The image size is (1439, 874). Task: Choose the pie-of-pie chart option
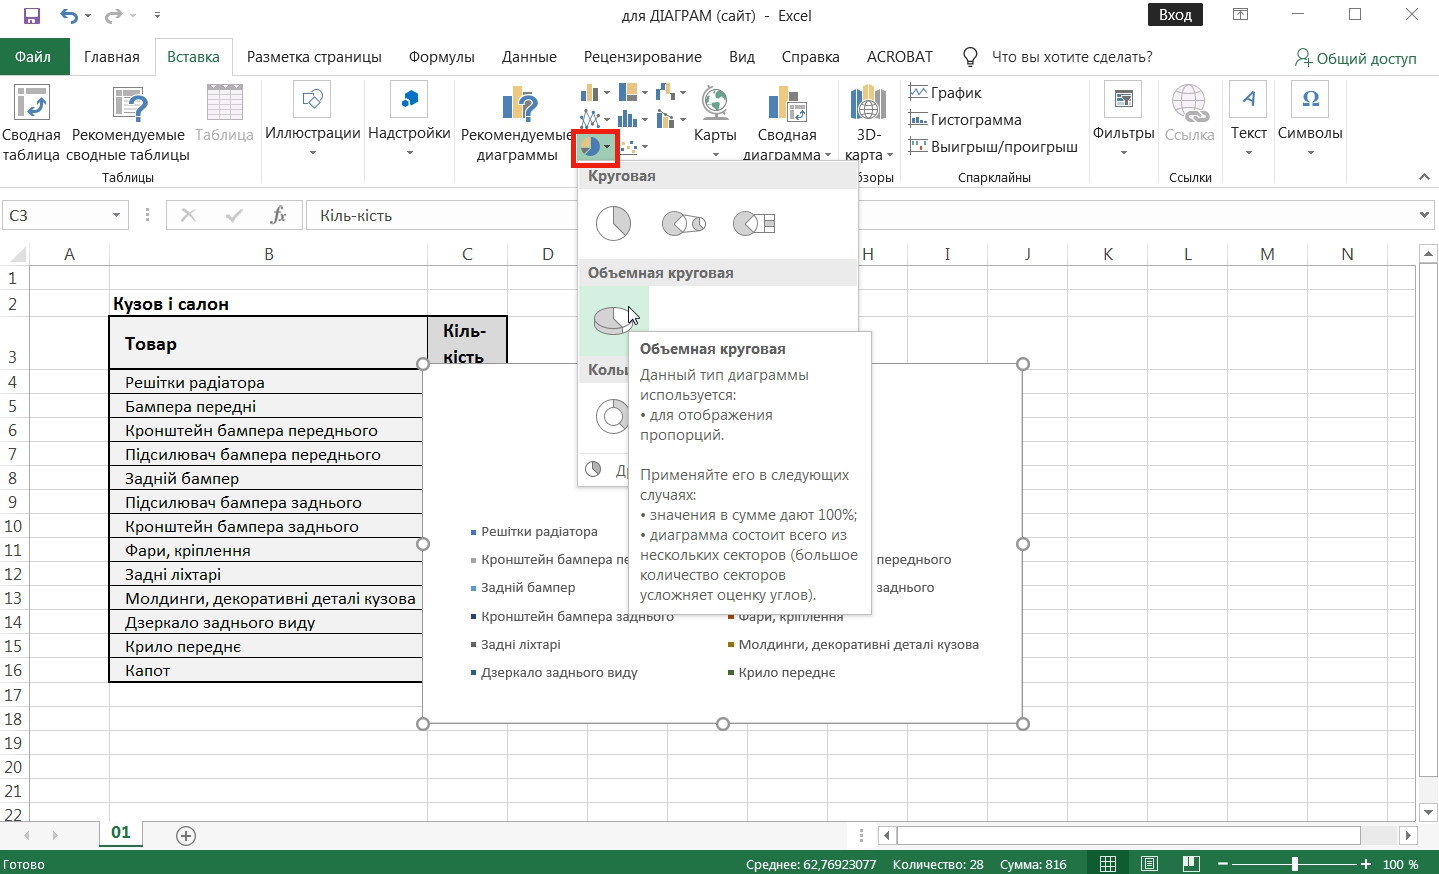click(x=683, y=223)
